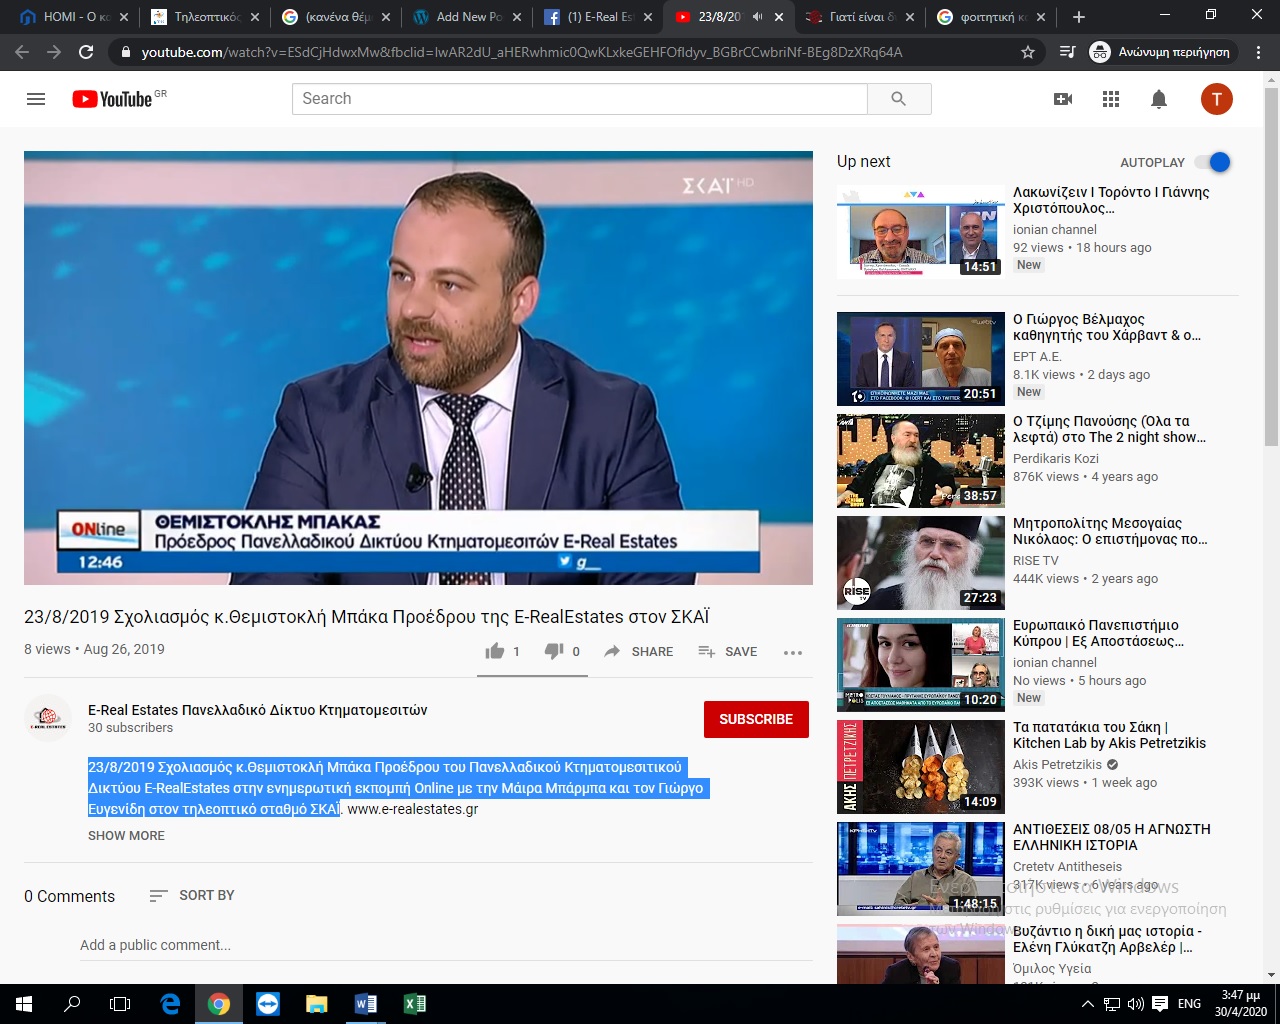This screenshot has width=1280, height=1024.
Task: Close the HOMI tab
Action: tap(124, 17)
